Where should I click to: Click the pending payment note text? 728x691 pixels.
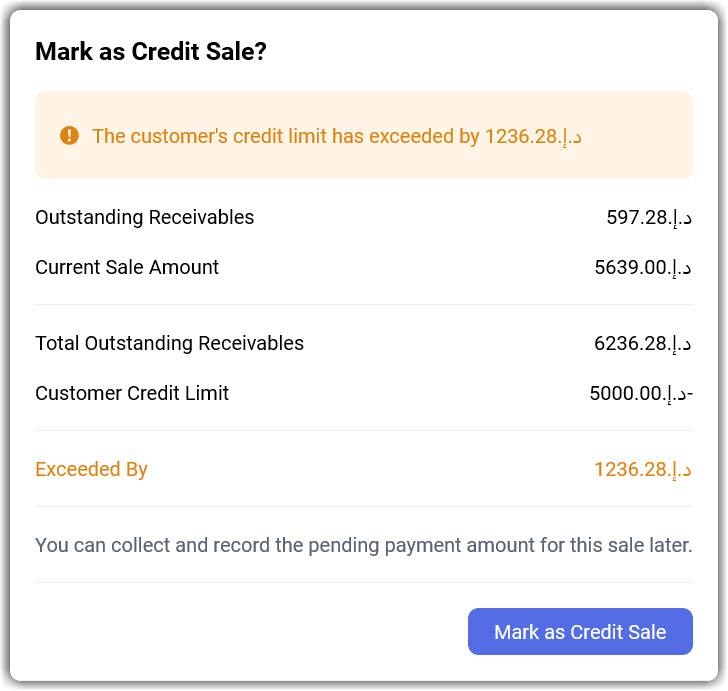click(x=363, y=545)
